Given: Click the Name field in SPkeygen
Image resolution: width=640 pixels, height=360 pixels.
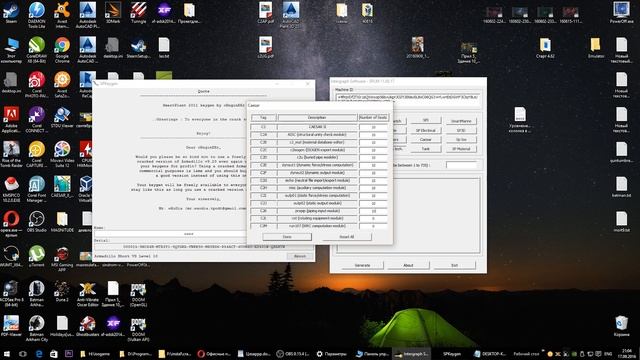Looking at the screenshot, I should click(x=171, y=234).
